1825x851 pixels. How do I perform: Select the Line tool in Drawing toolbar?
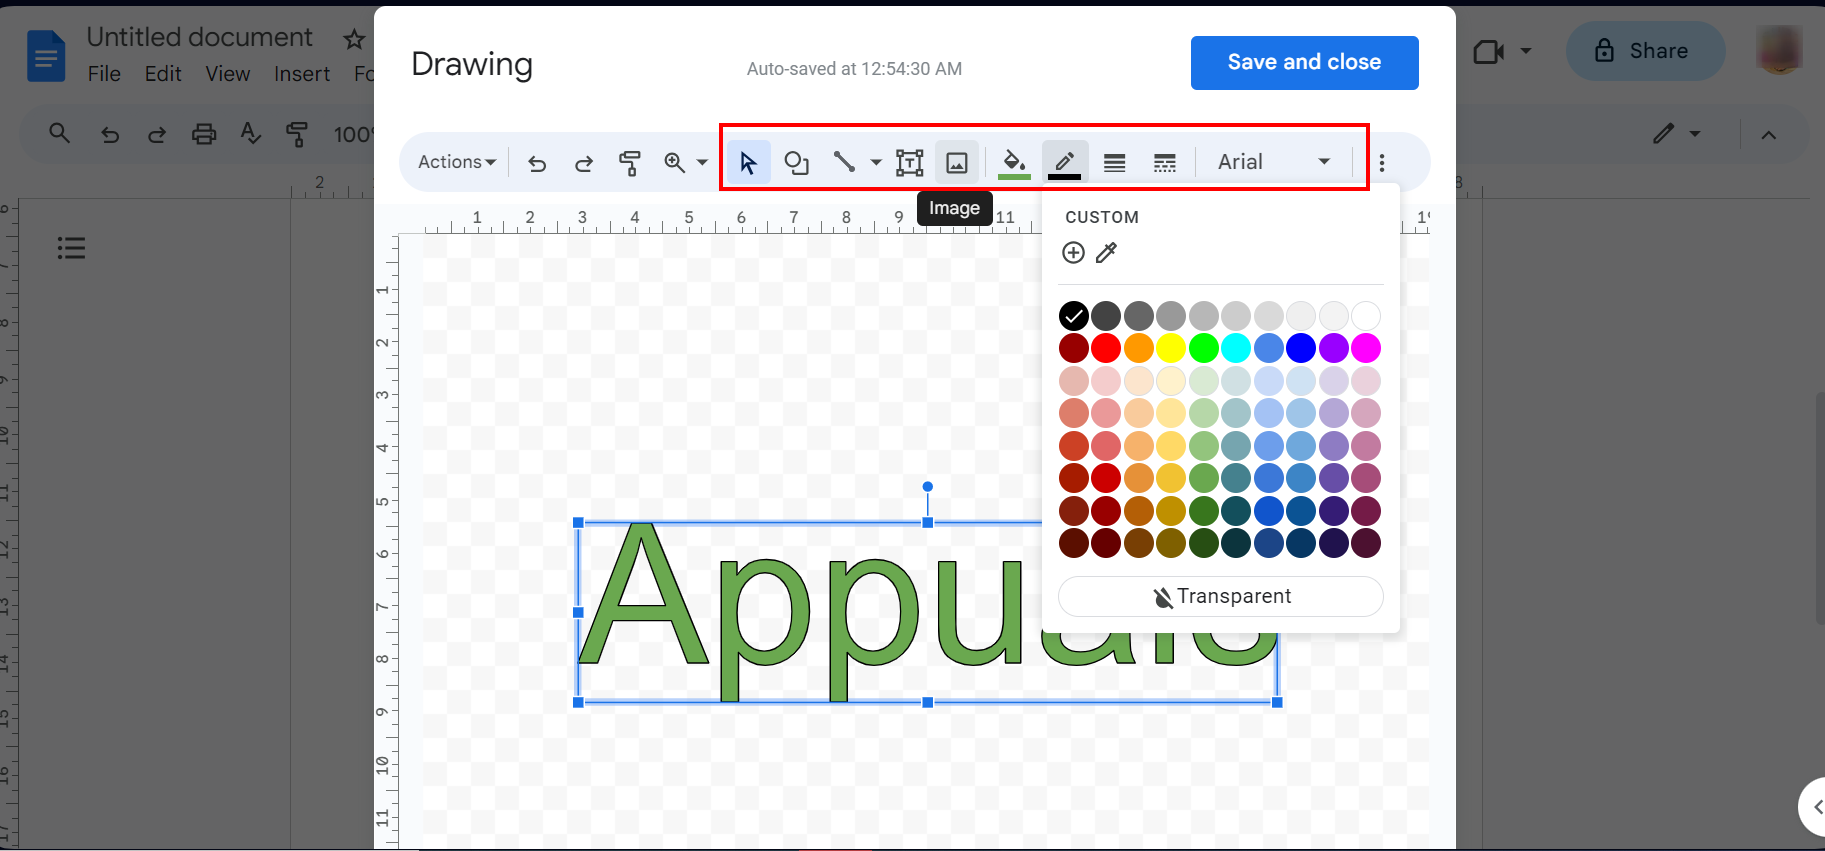tap(844, 162)
